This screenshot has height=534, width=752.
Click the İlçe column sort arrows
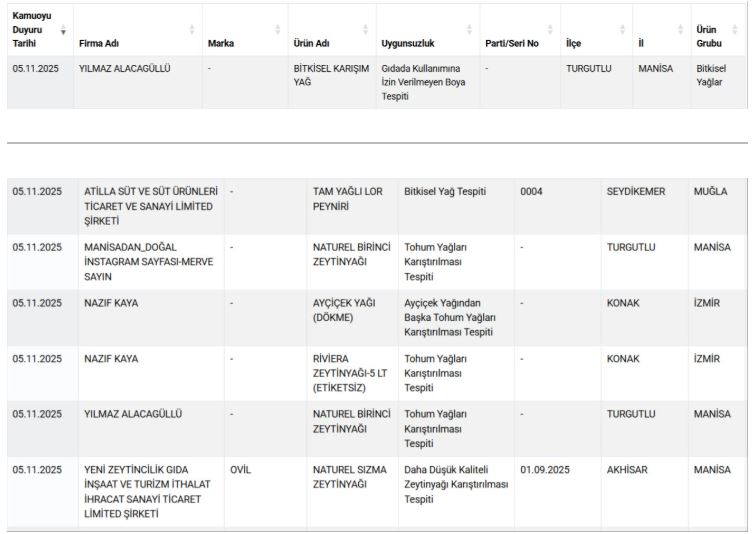click(622, 30)
